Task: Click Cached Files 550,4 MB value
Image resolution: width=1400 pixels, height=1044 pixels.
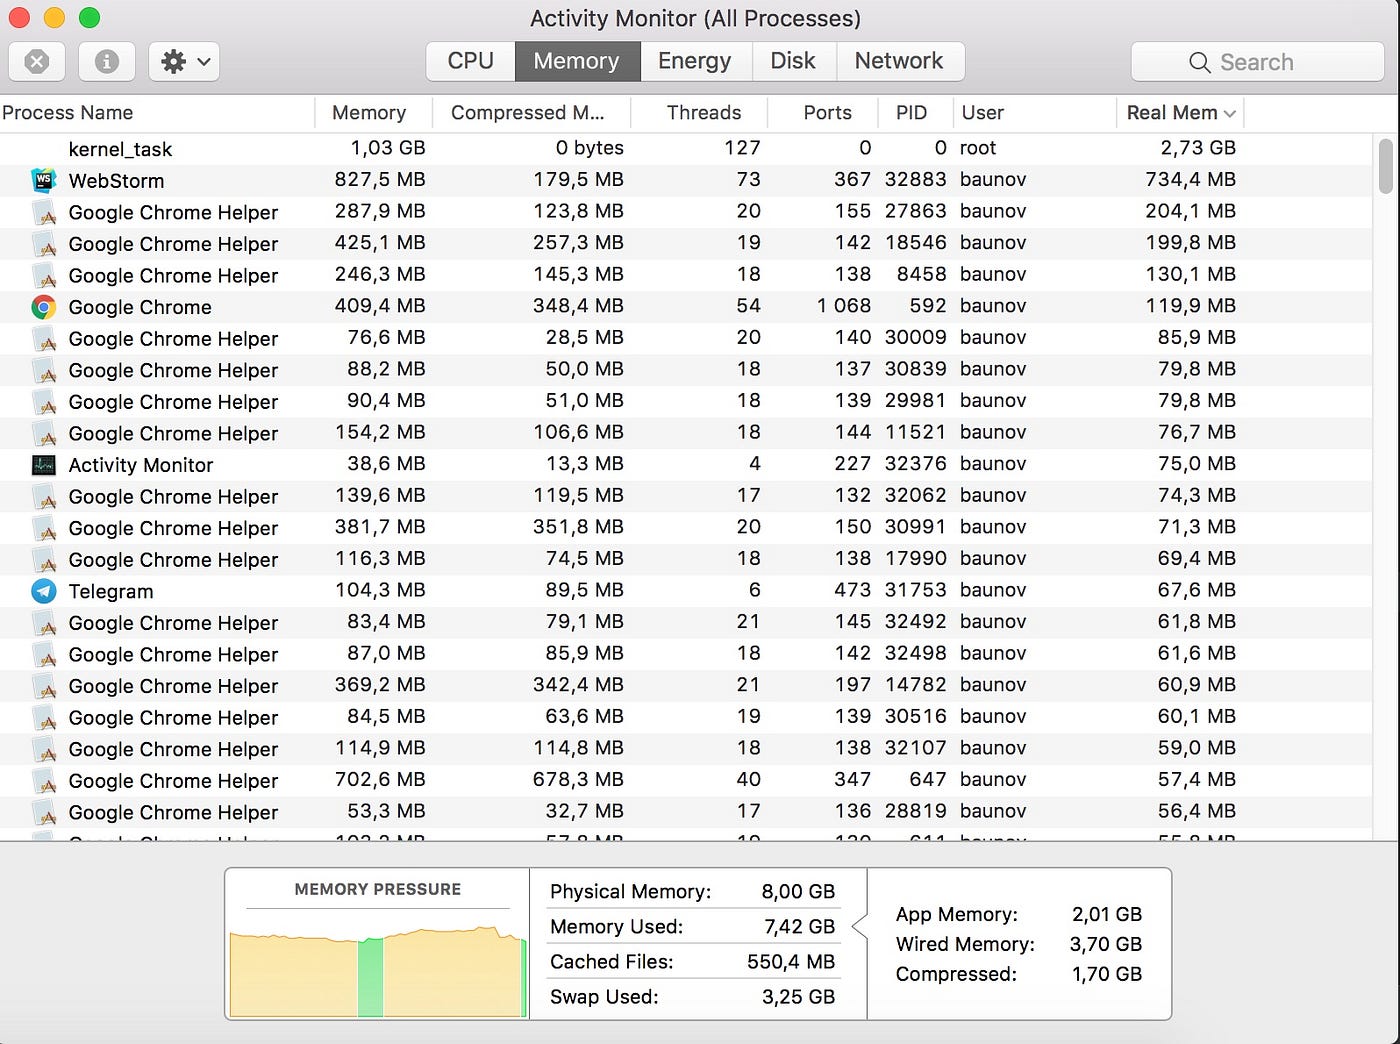Action: [x=791, y=961]
